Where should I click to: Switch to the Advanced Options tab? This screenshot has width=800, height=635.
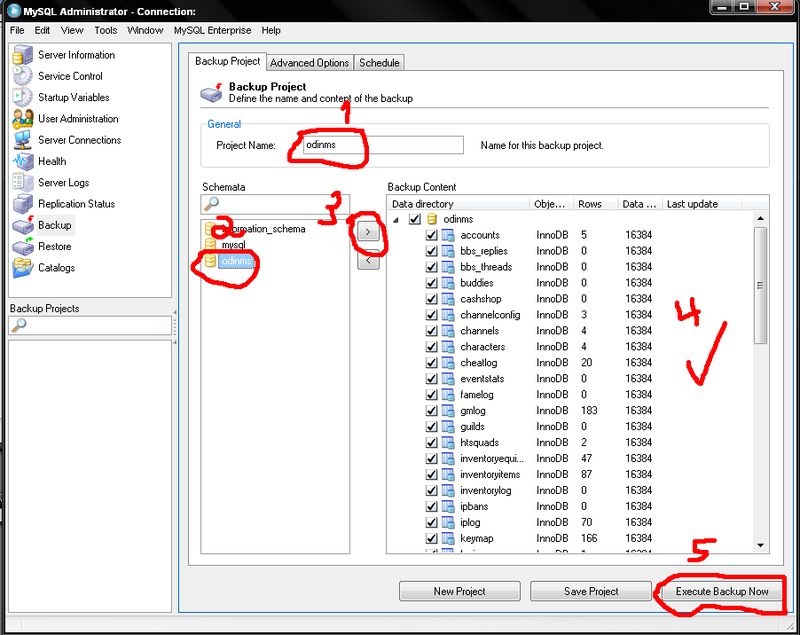[310, 63]
